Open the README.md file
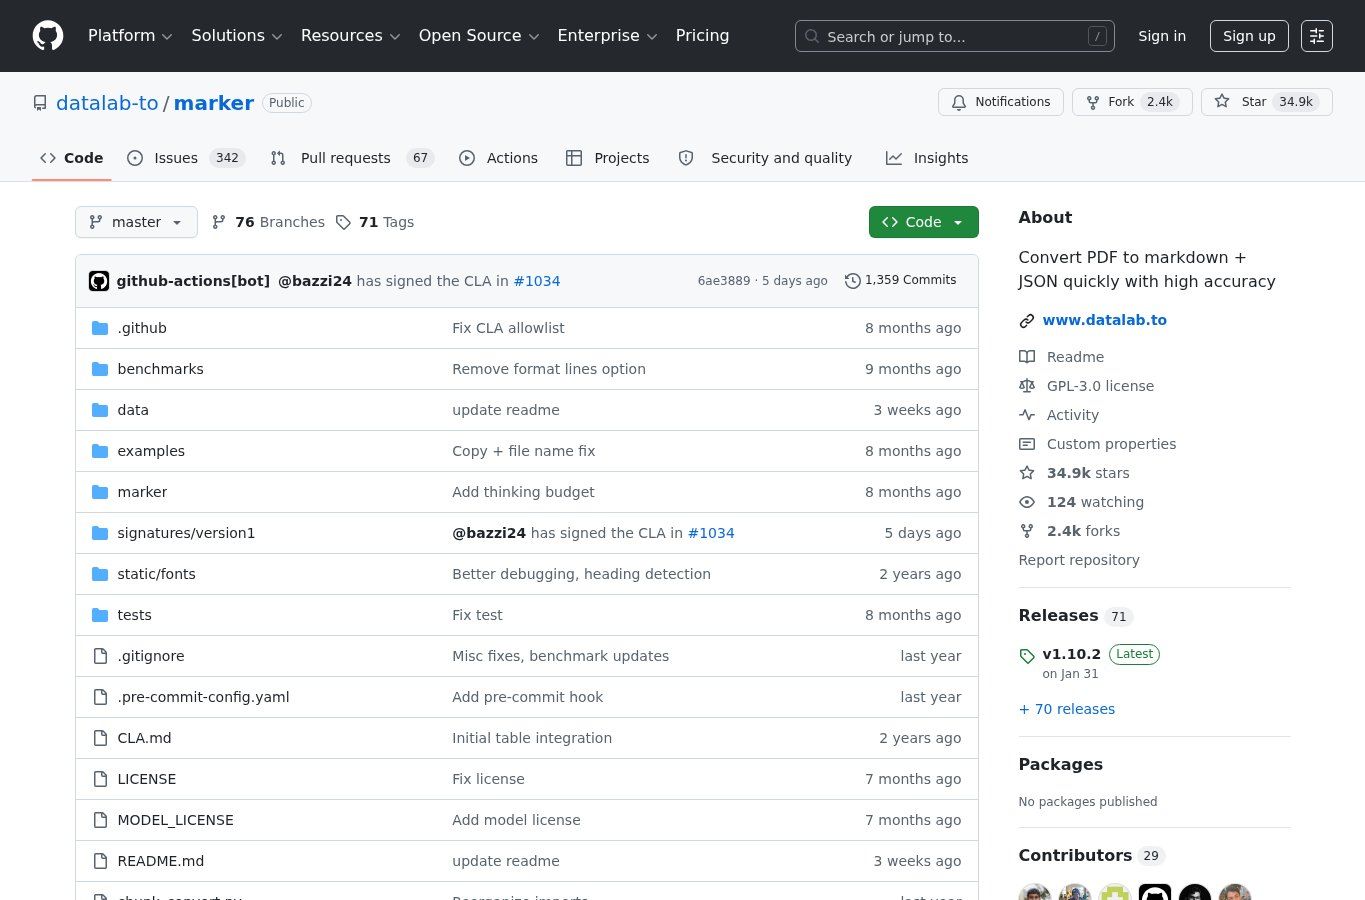 (x=160, y=861)
